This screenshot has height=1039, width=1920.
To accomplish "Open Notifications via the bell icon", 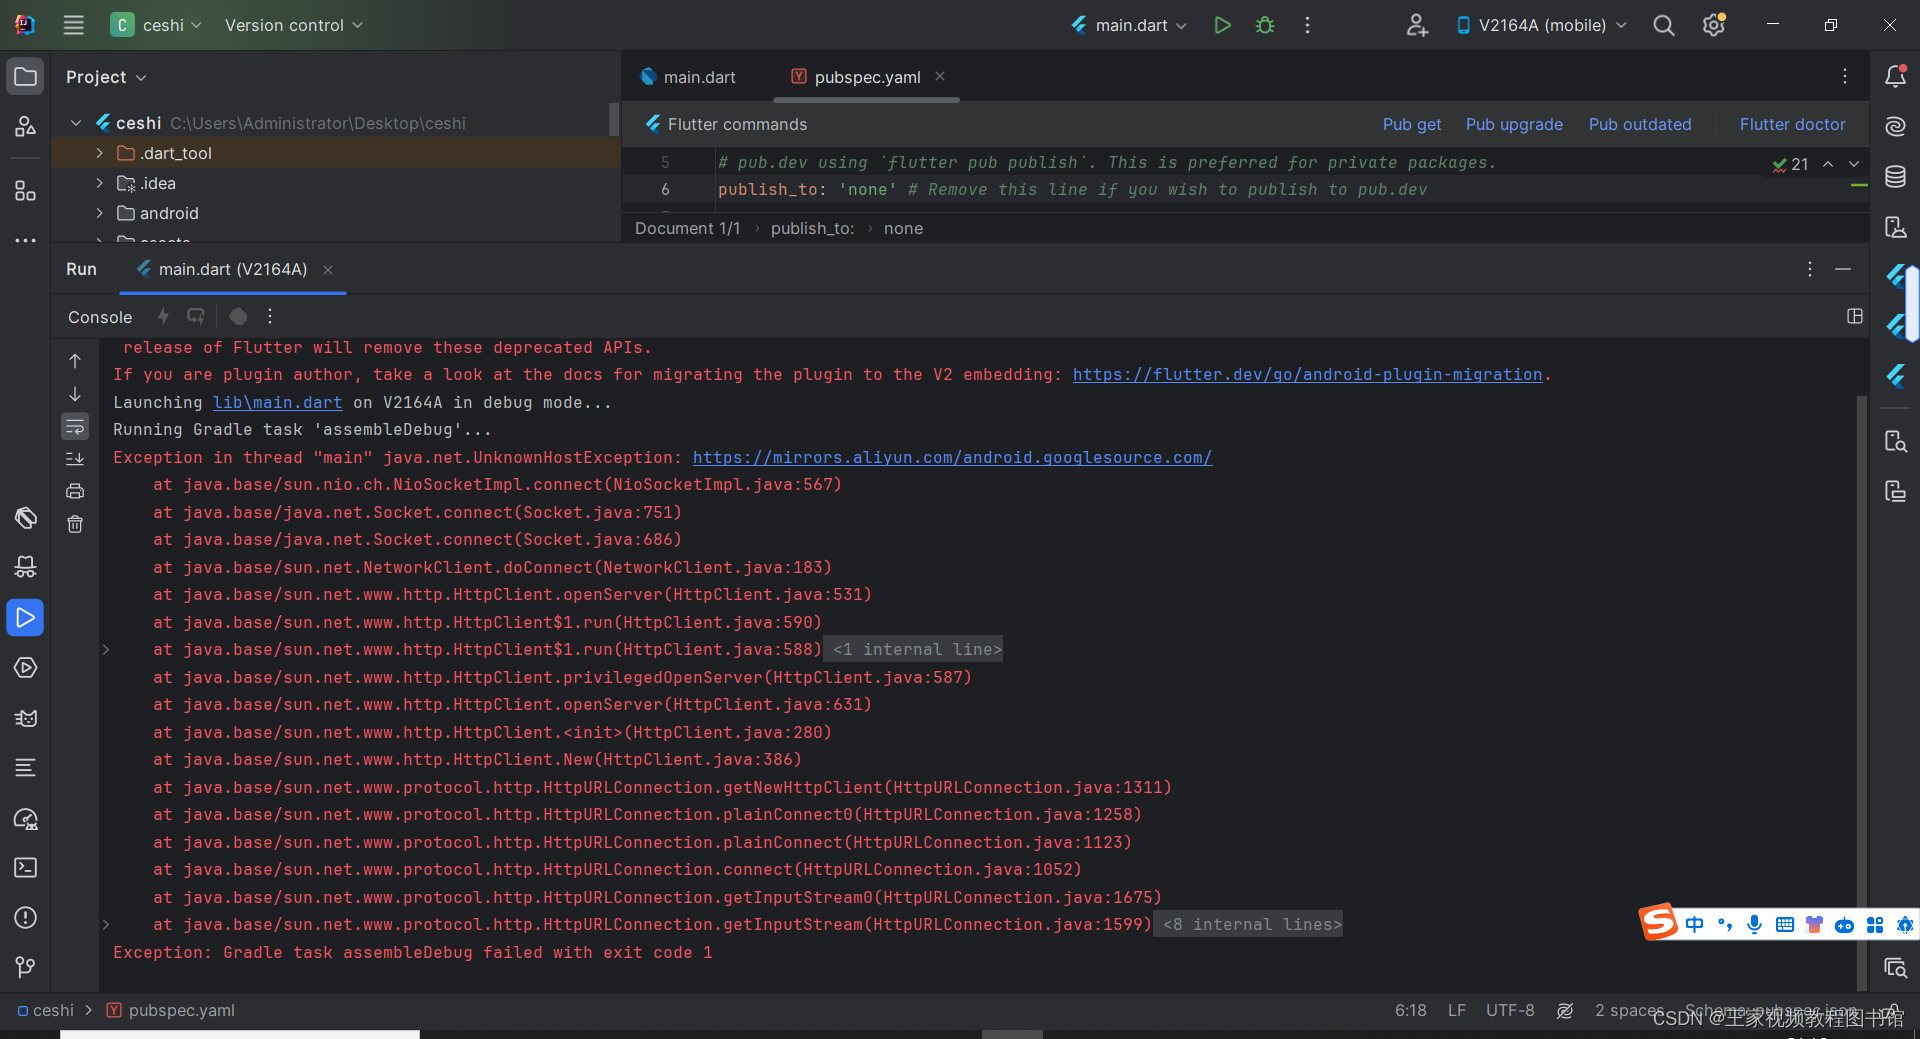I will [1896, 76].
